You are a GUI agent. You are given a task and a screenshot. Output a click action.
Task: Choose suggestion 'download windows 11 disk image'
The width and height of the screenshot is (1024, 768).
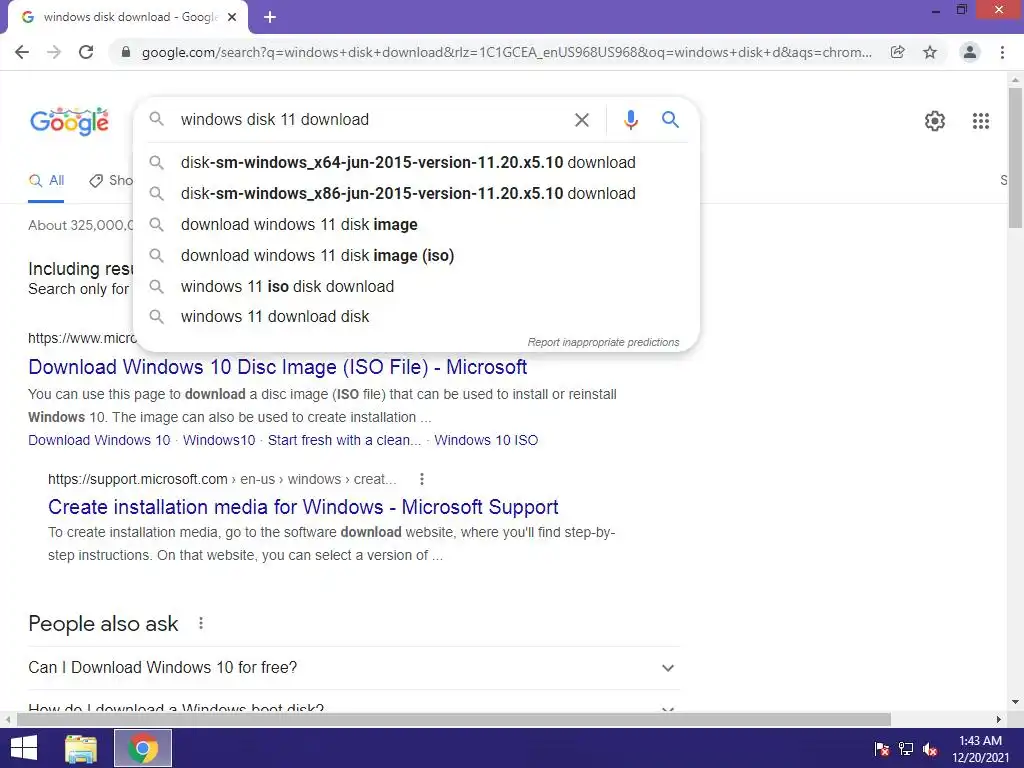(416, 225)
